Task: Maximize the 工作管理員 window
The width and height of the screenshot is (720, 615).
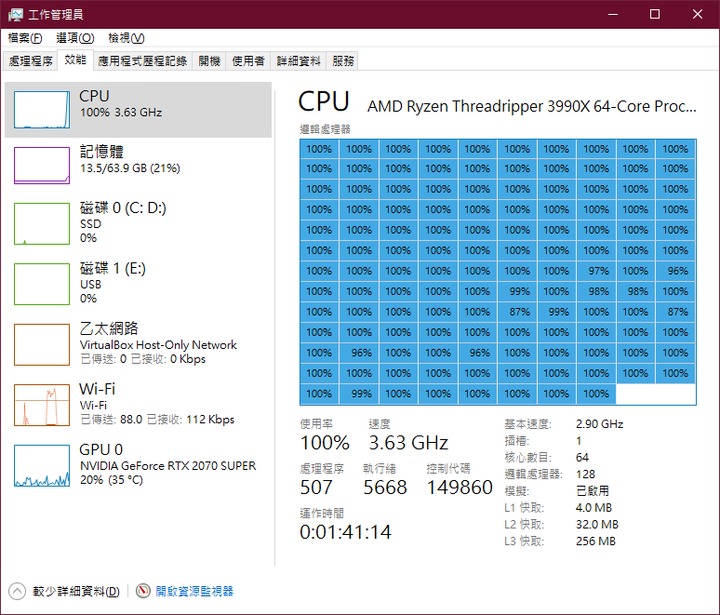Action: (654, 14)
